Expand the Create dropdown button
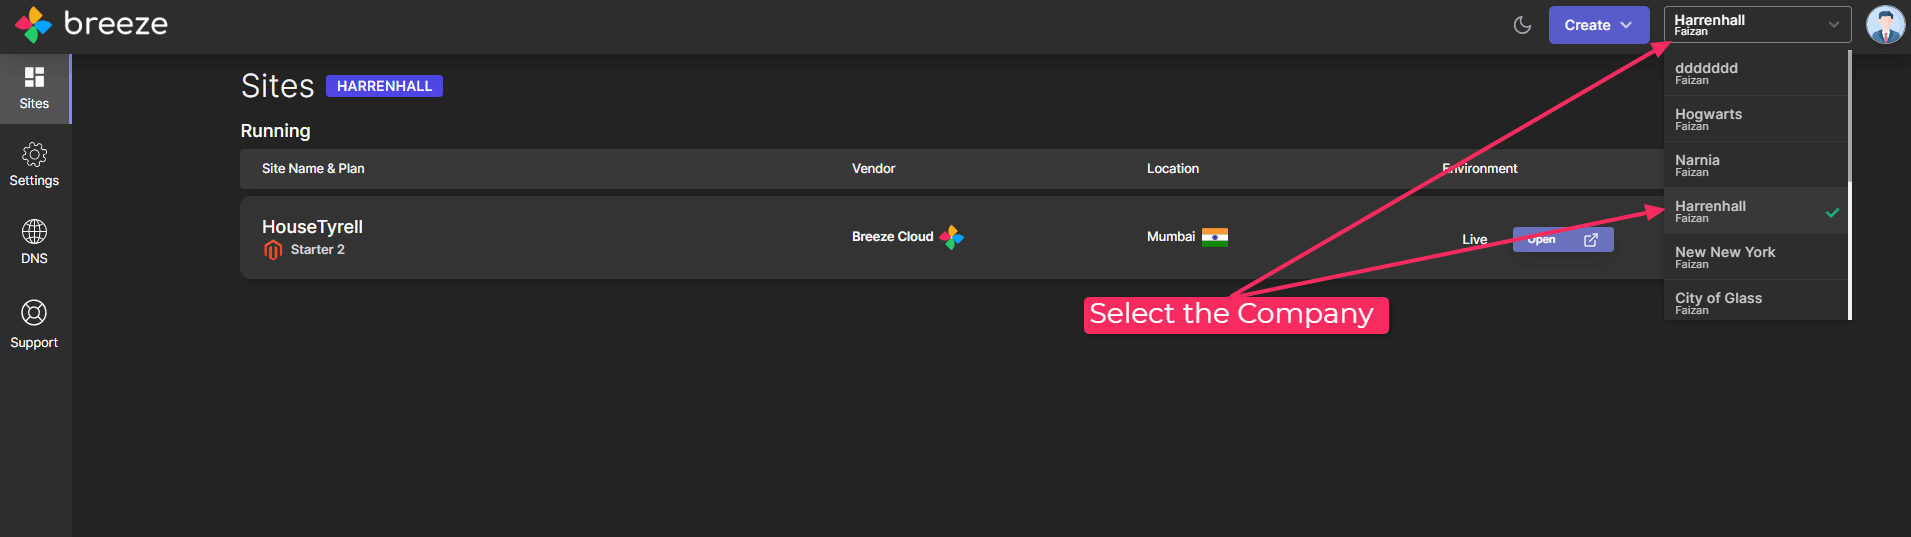This screenshot has height=537, width=1911. click(1598, 25)
